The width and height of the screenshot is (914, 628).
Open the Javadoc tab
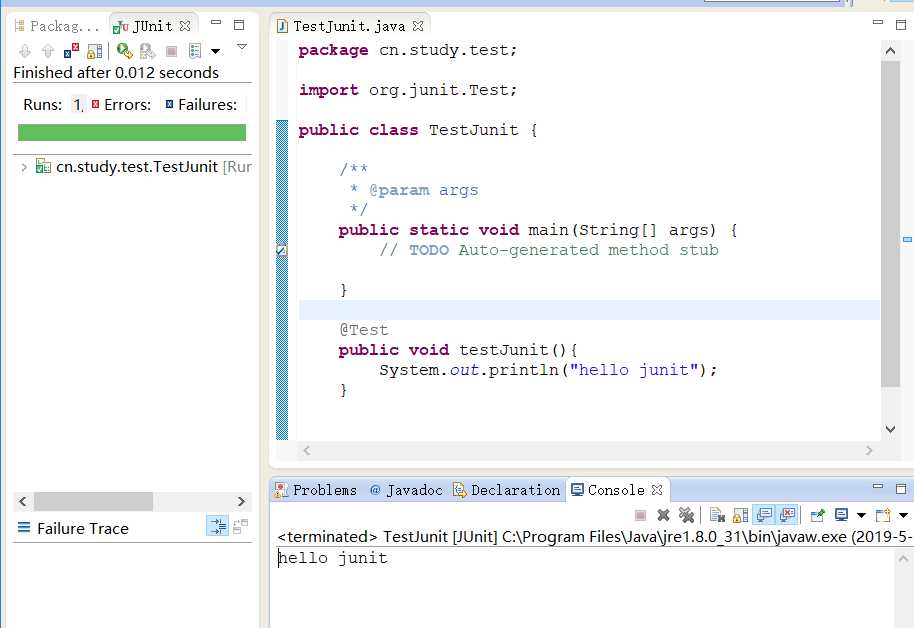point(406,490)
